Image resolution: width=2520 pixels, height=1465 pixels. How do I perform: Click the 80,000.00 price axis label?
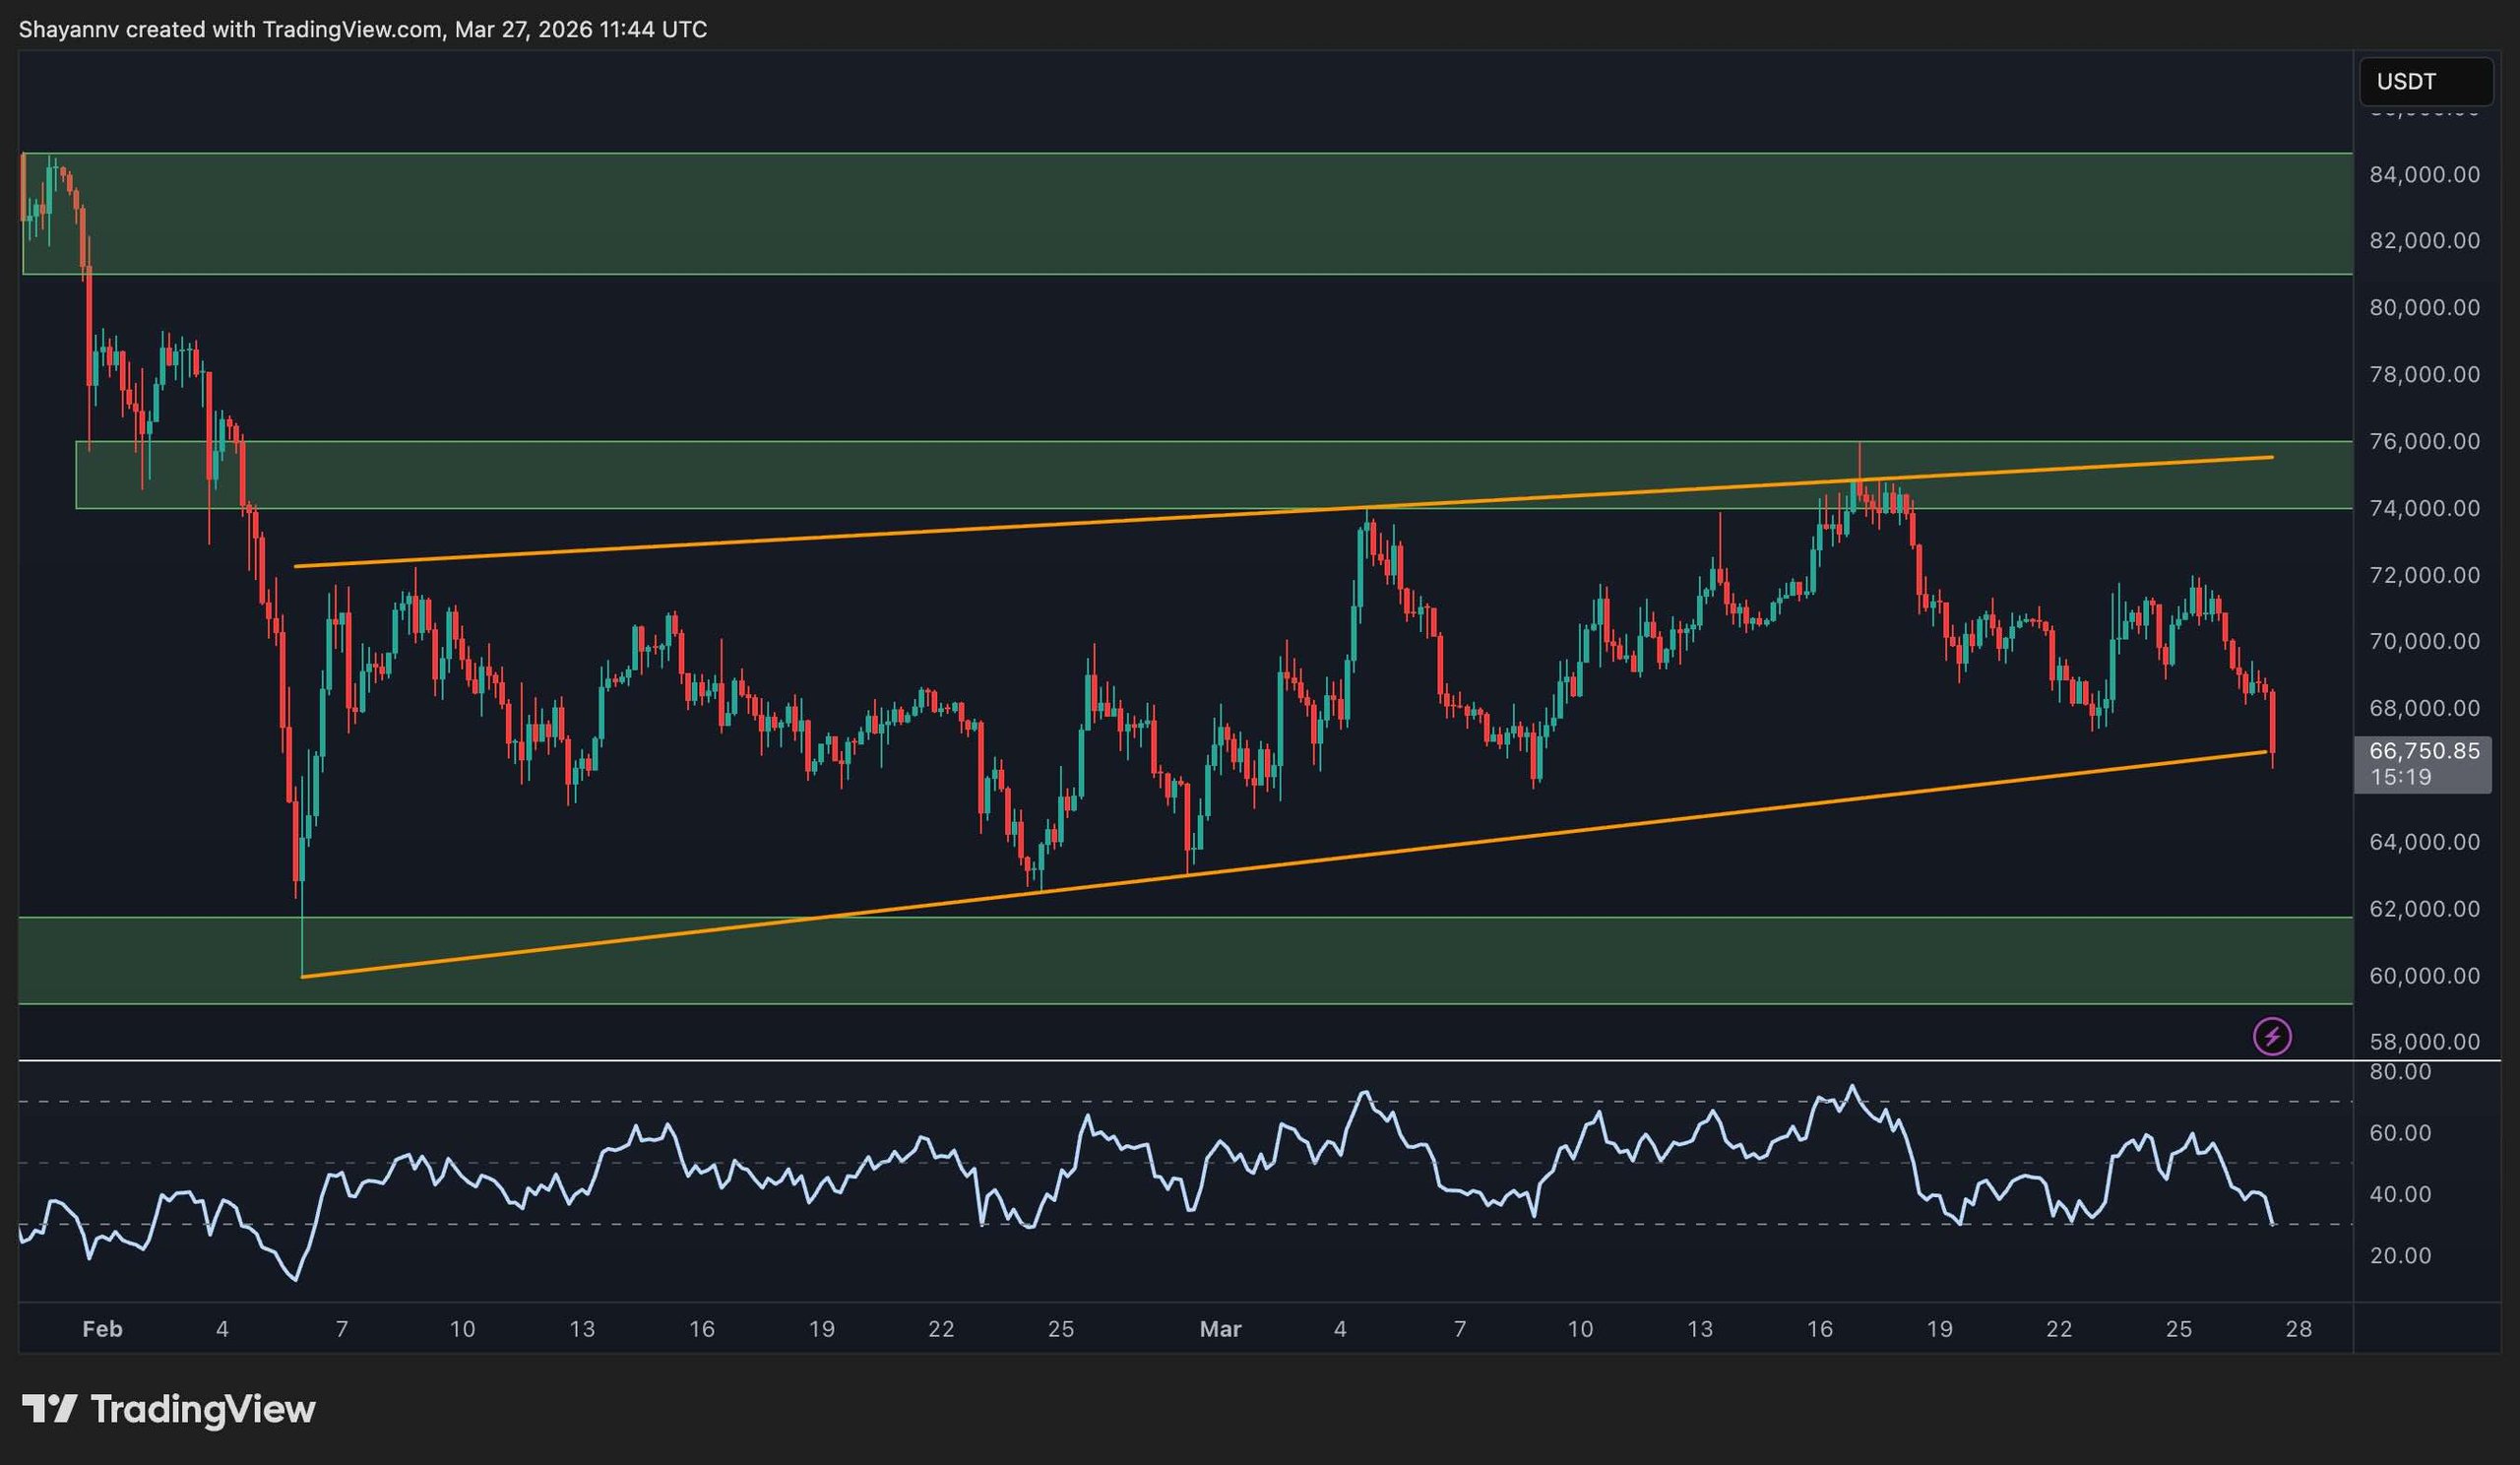[2424, 307]
